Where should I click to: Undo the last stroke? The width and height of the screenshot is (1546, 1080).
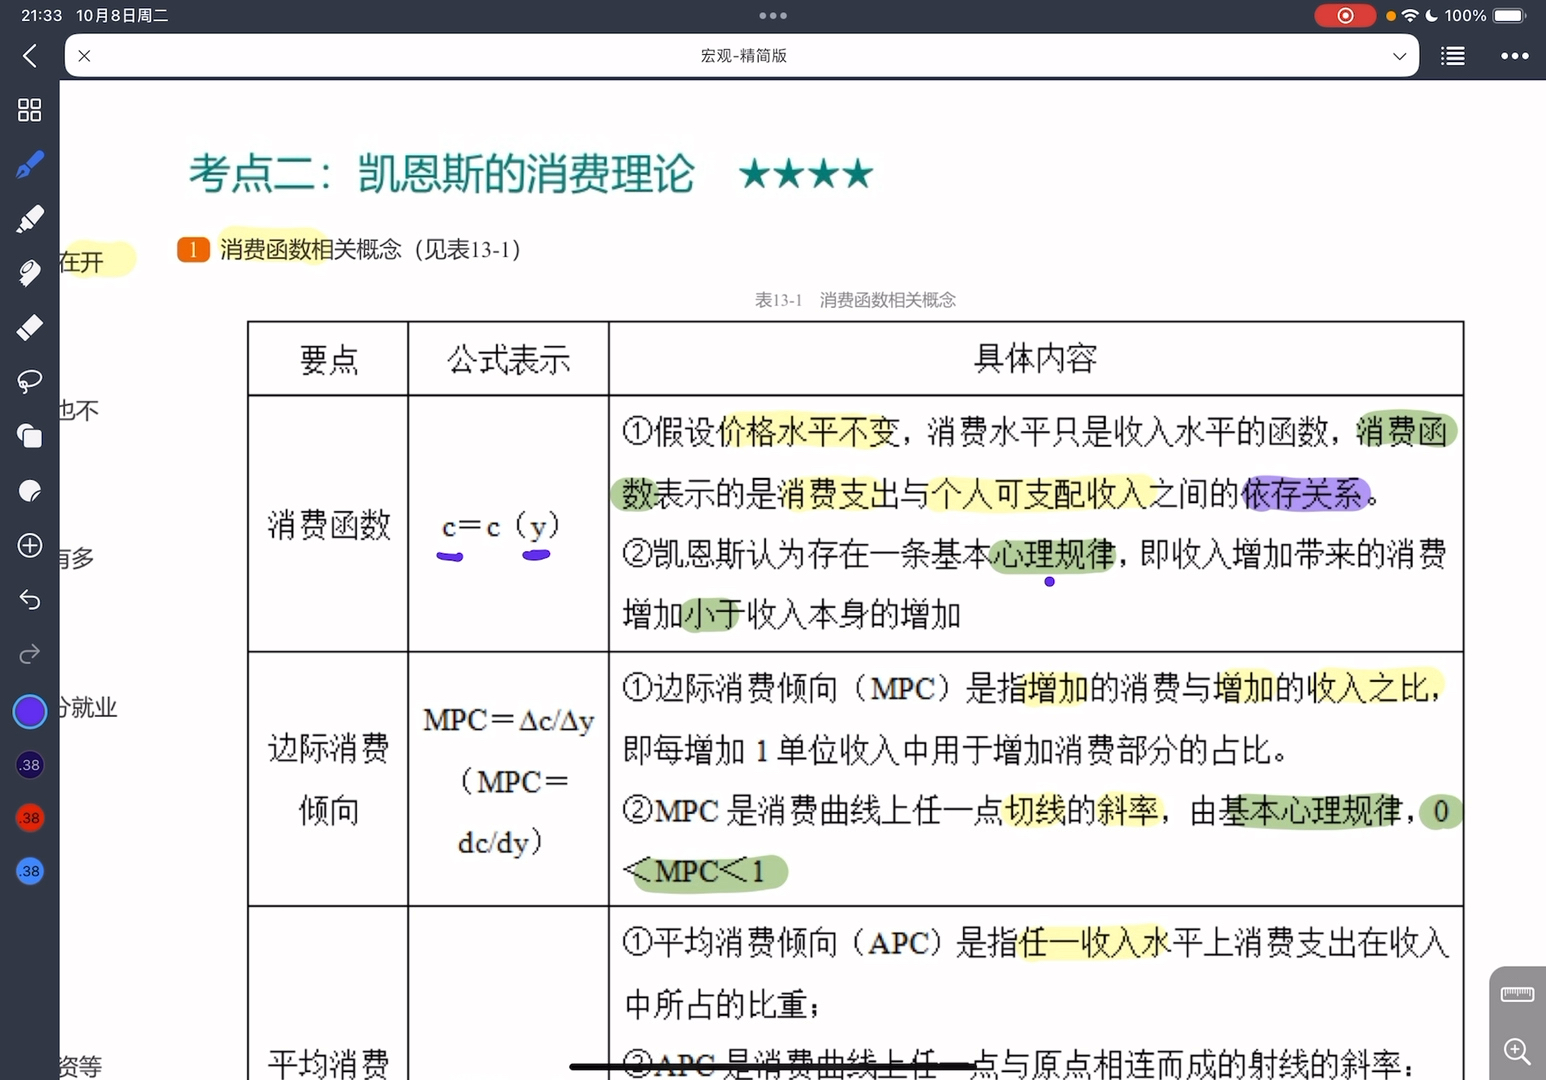coord(30,599)
